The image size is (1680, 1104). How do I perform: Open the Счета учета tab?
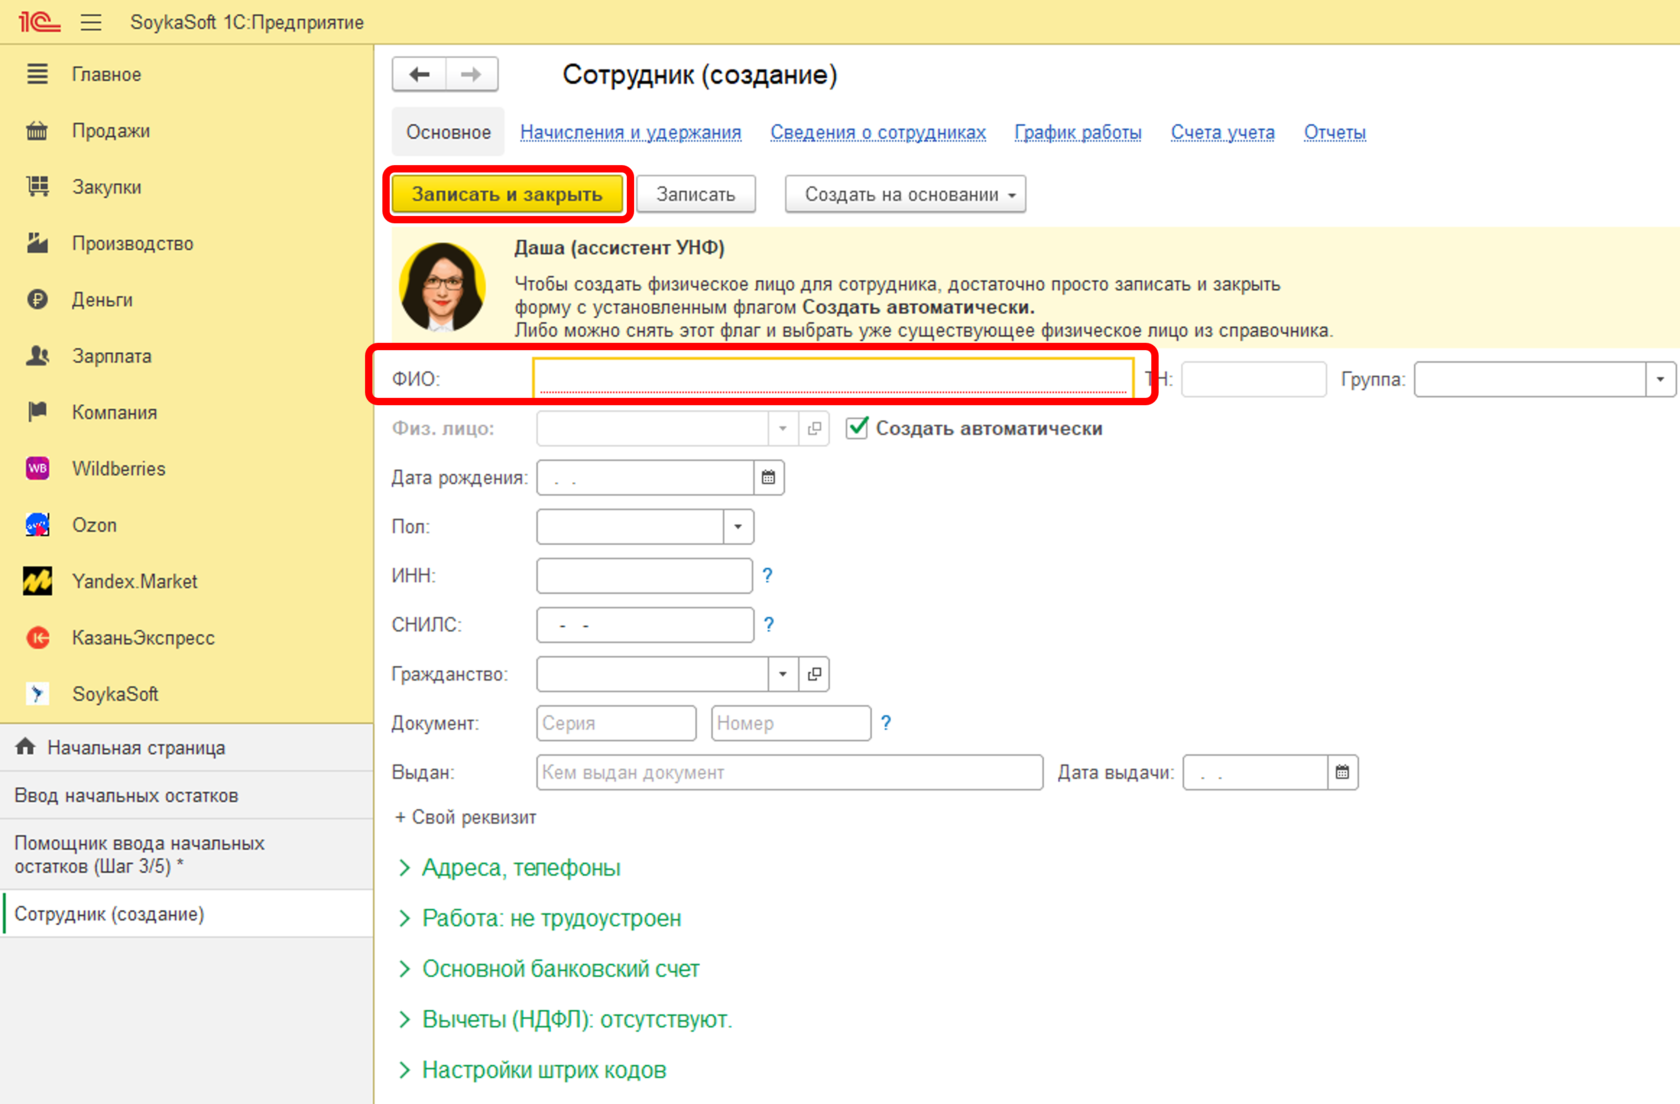click(1223, 132)
